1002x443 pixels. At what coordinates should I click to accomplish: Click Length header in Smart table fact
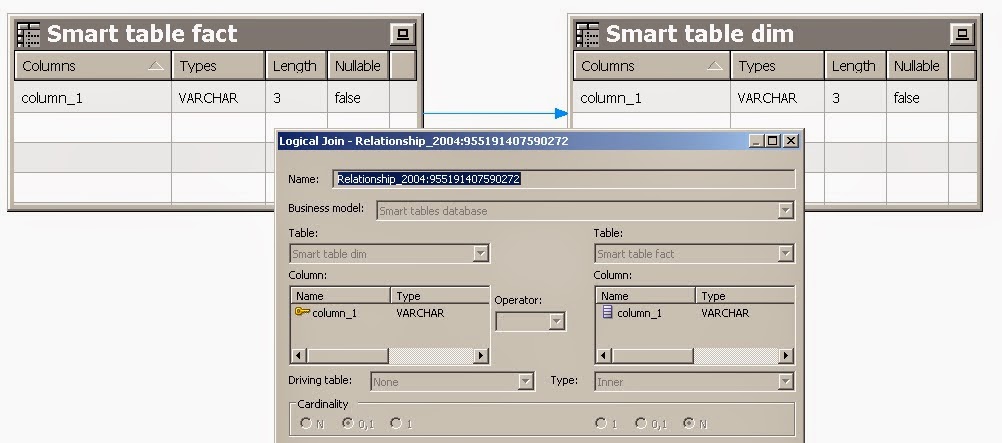(x=296, y=66)
